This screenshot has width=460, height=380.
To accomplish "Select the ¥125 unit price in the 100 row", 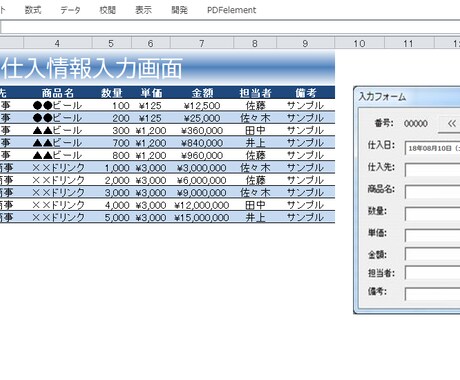I will pyautogui.click(x=151, y=106).
